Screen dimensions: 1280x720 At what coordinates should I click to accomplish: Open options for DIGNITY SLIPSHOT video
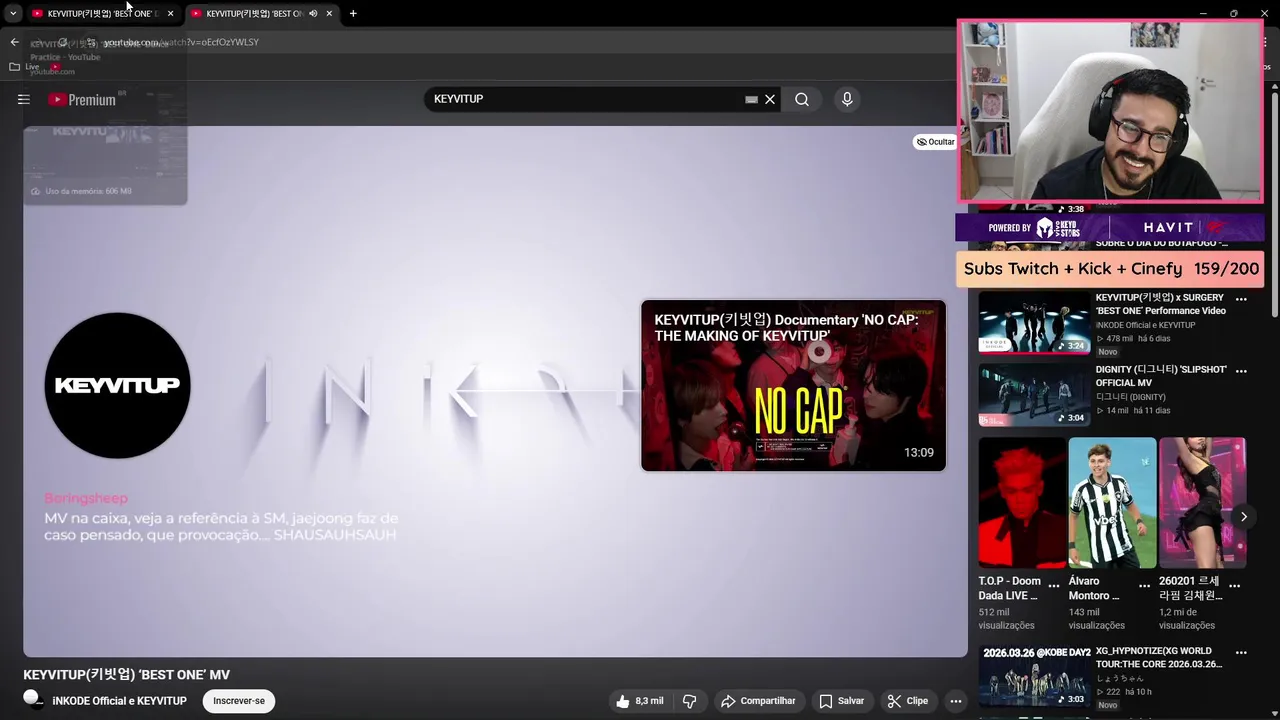click(x=1241, y=371)
